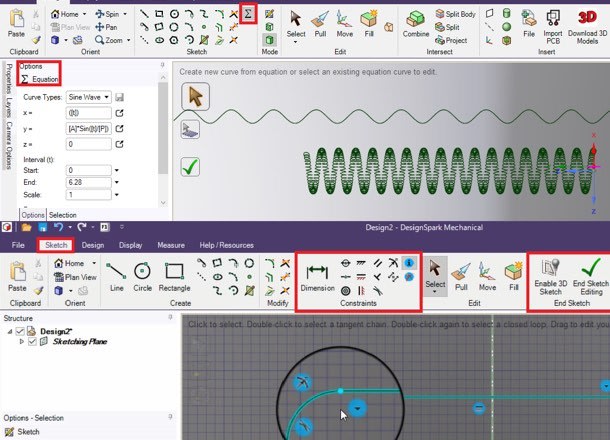Viewport: 610px width, 440px height.
Task: Click Plan View in the lower Orient group
Action: [x=75, y=277]
